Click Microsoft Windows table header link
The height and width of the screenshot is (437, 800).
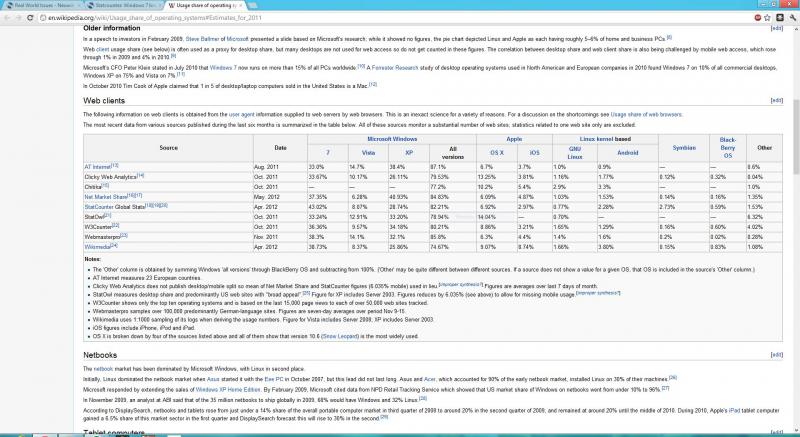(x=392, y=139)
